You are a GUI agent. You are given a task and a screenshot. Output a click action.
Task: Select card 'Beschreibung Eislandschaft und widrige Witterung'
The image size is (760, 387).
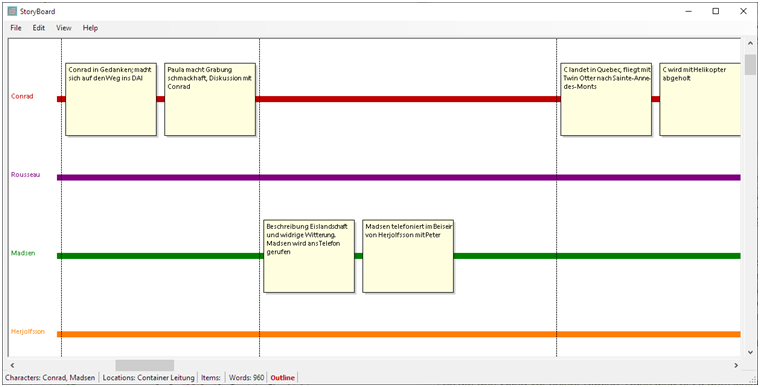309,256
